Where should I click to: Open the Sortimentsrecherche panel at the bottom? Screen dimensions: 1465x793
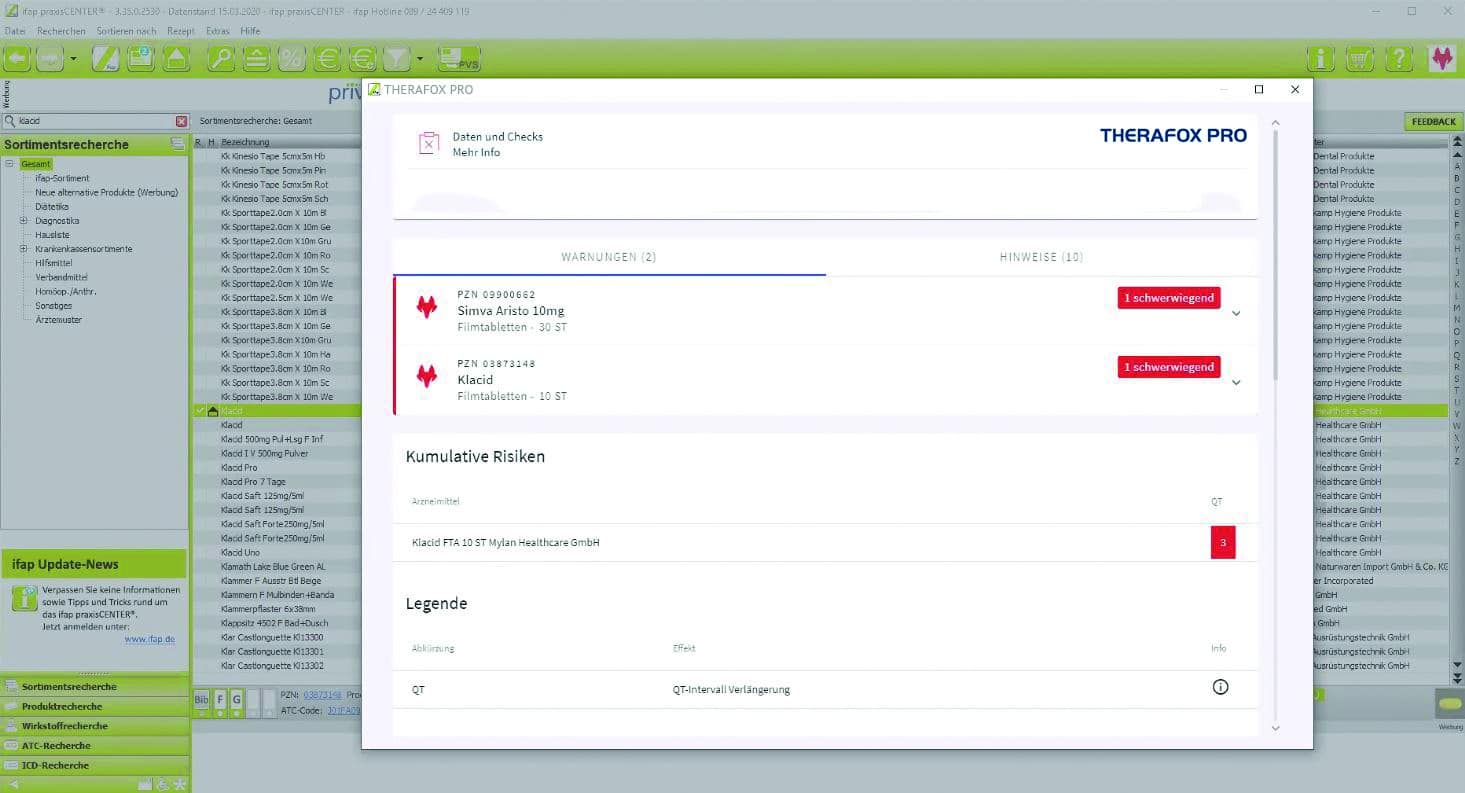[x=95, y=687]
